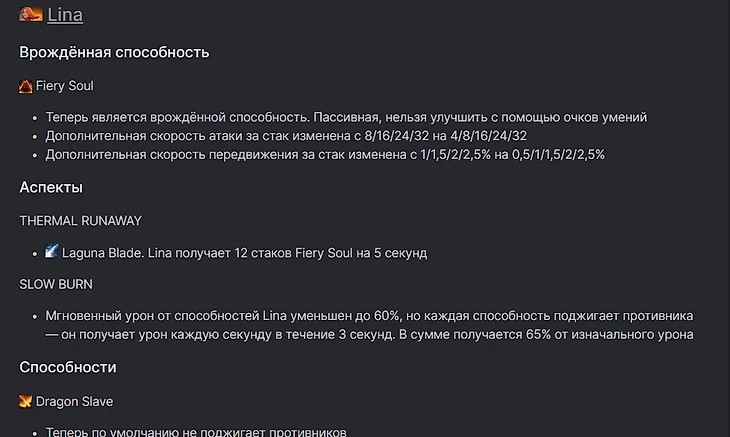Image resolution: width=730 pixels, height=437 pixels.
Task: Click the Laguna Blade ability icon
Action: click(52, 251)
